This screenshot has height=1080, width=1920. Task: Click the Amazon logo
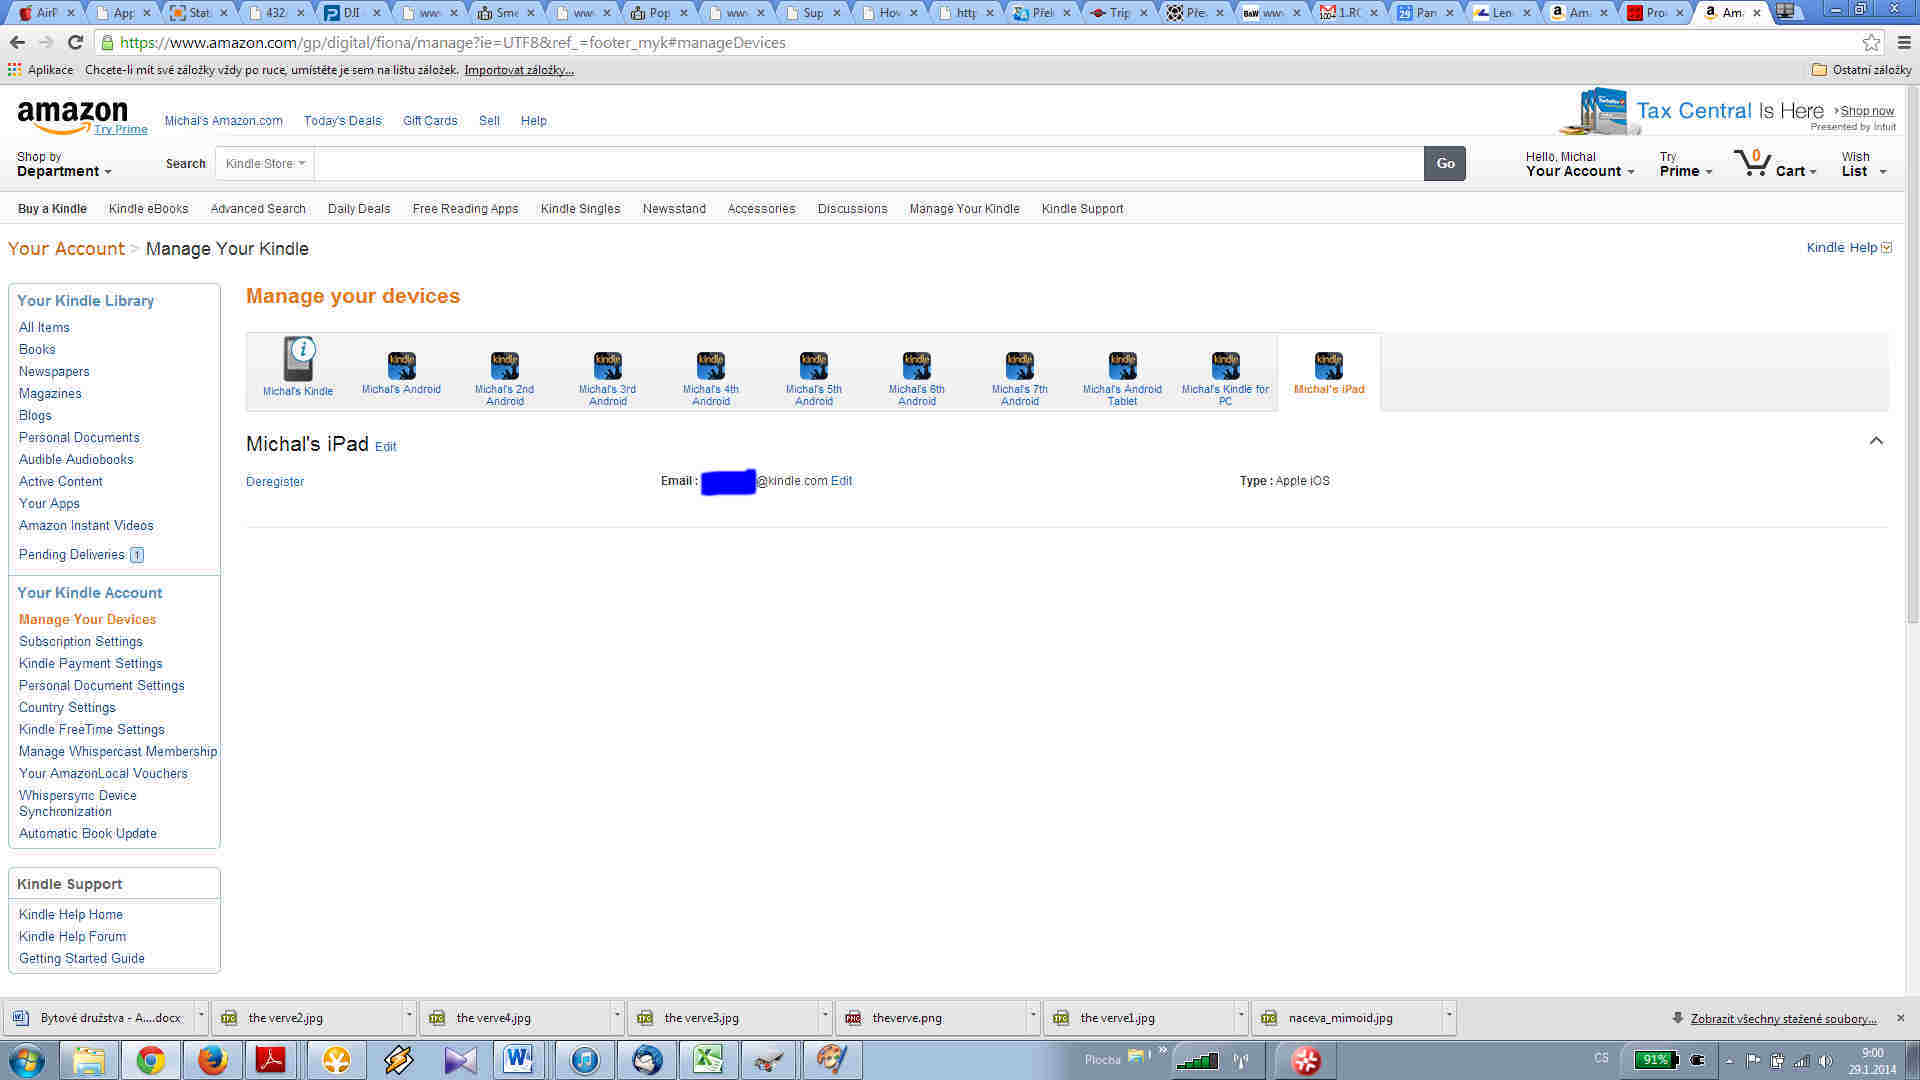72,115
